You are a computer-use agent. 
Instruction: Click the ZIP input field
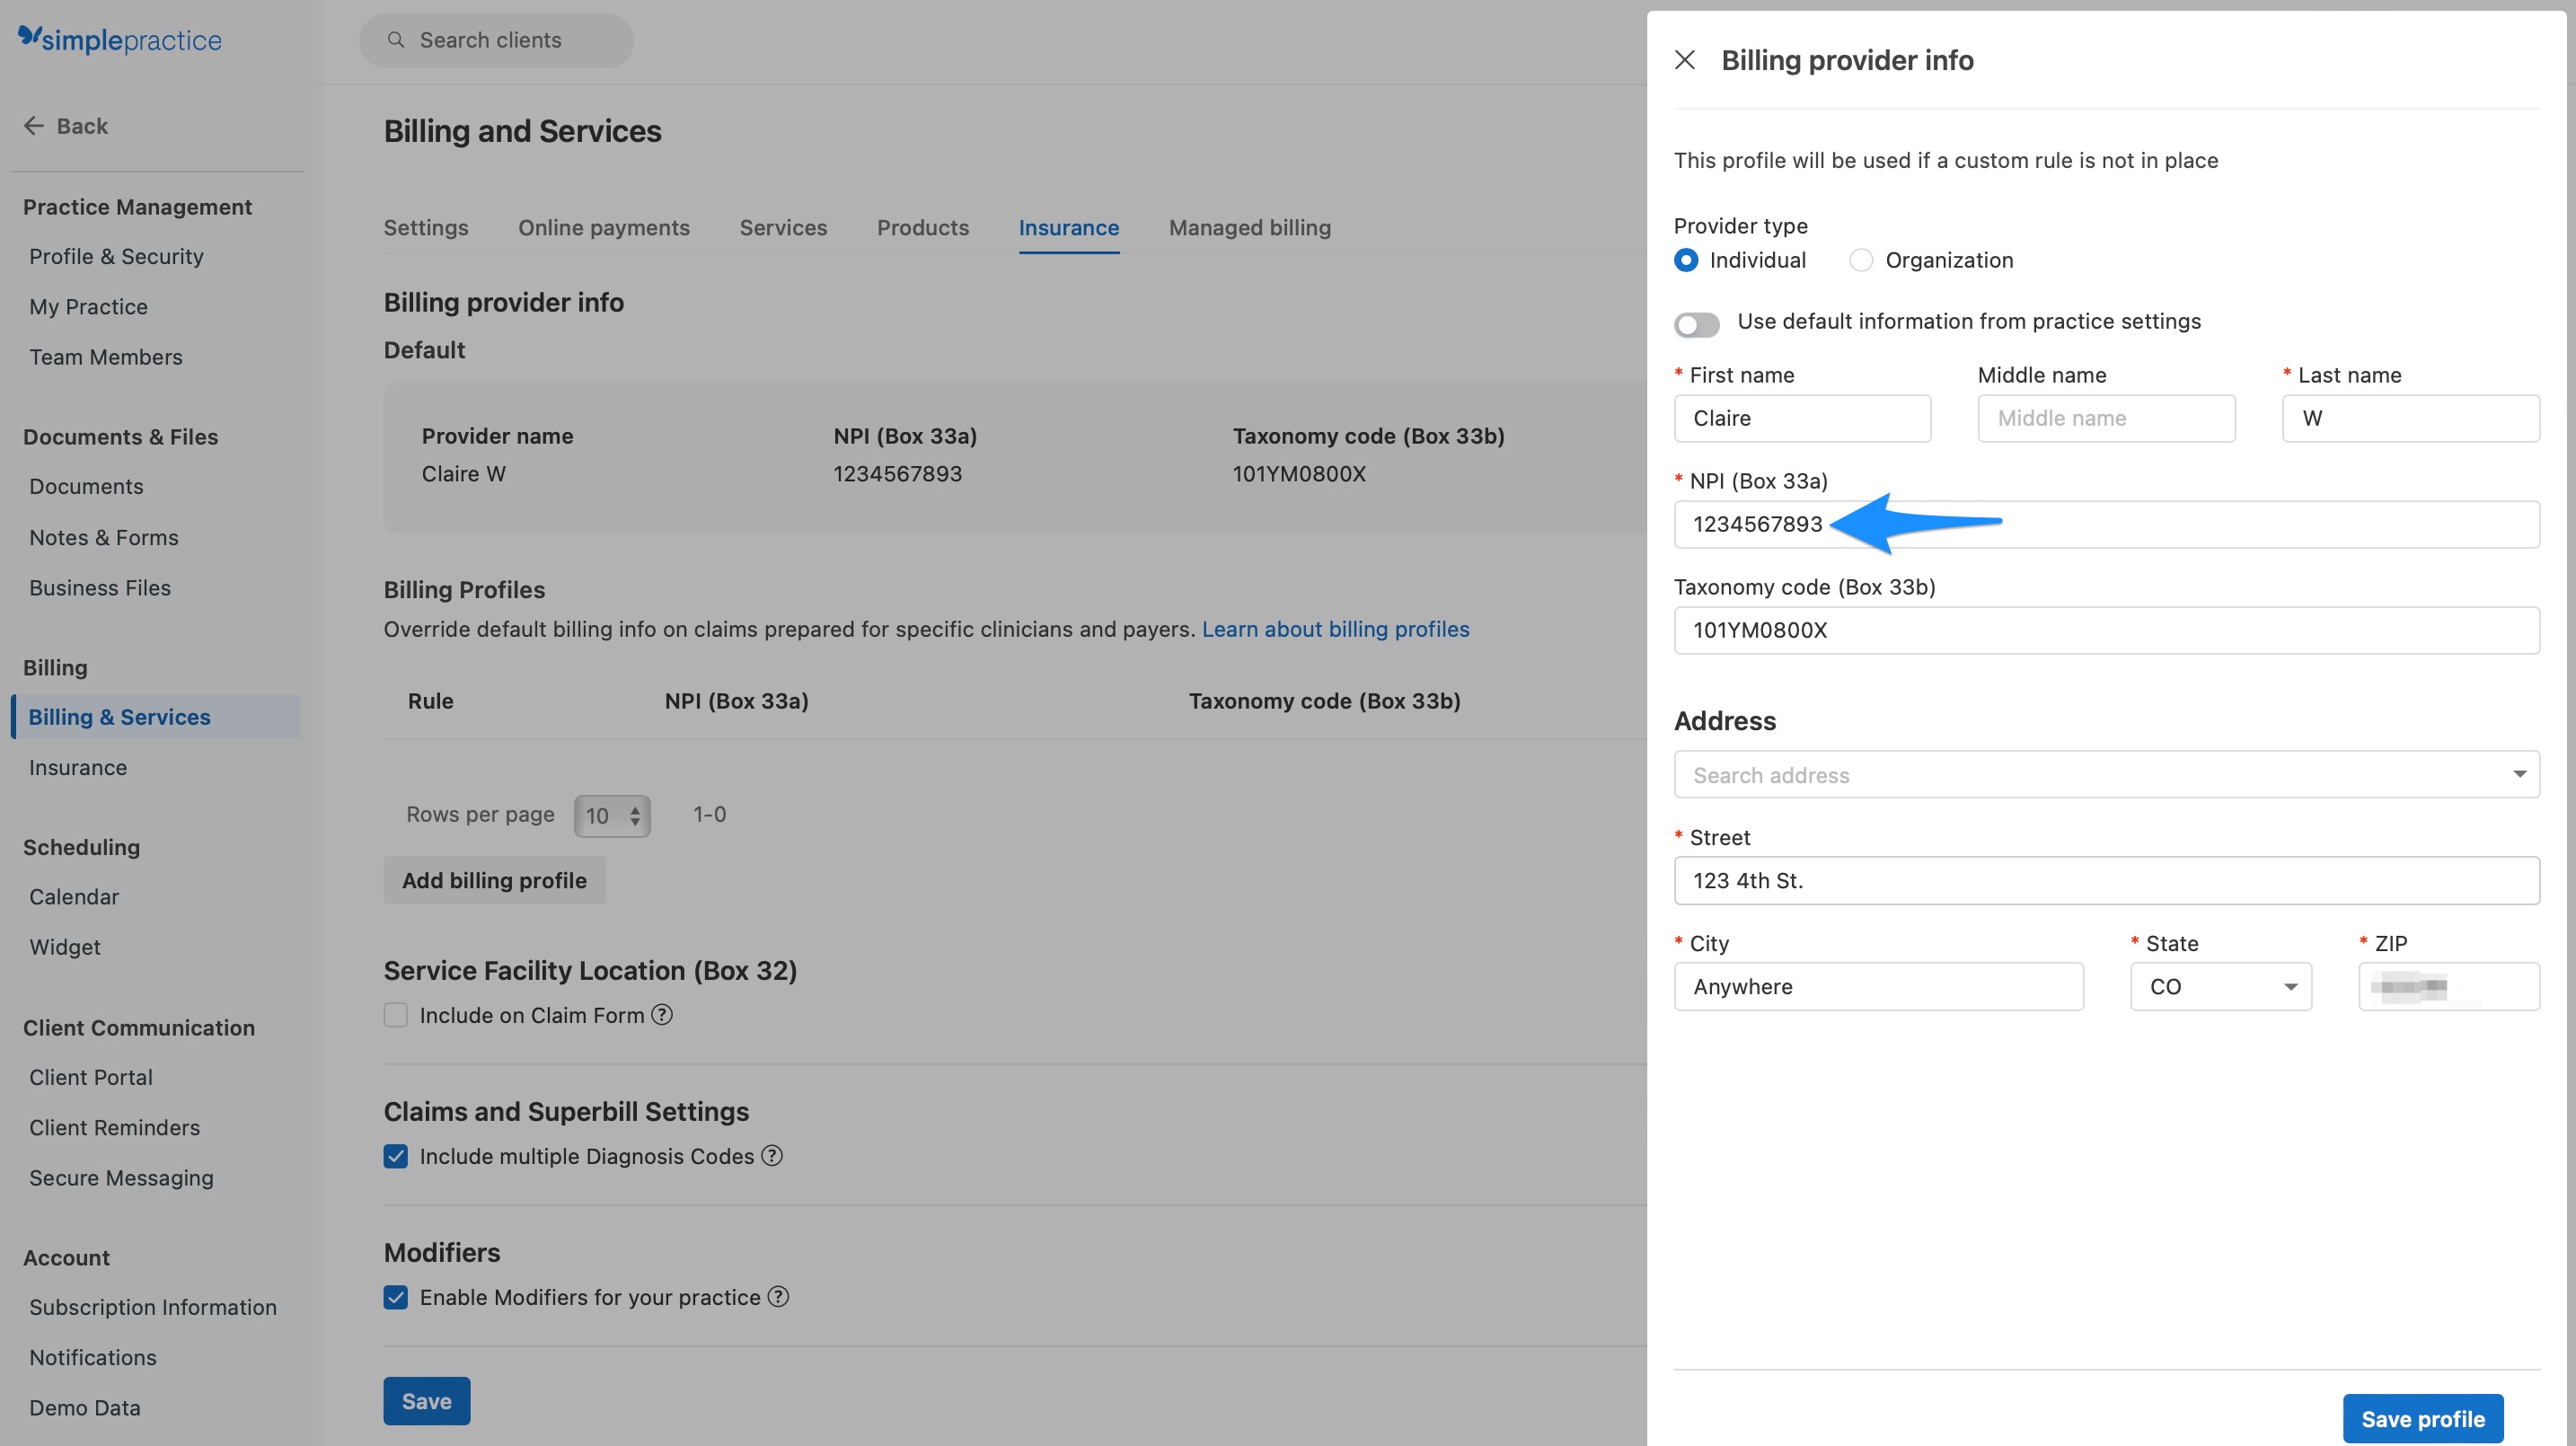coord(2449,986)
